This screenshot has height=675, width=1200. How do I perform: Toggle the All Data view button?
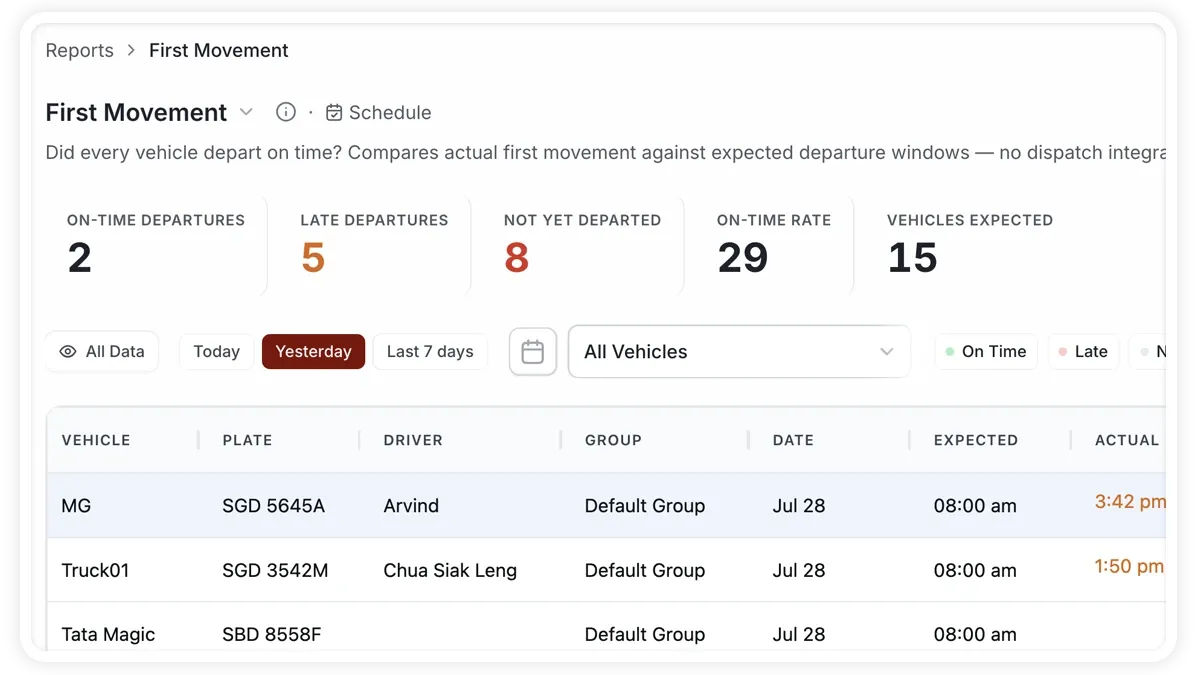point(102,352)
